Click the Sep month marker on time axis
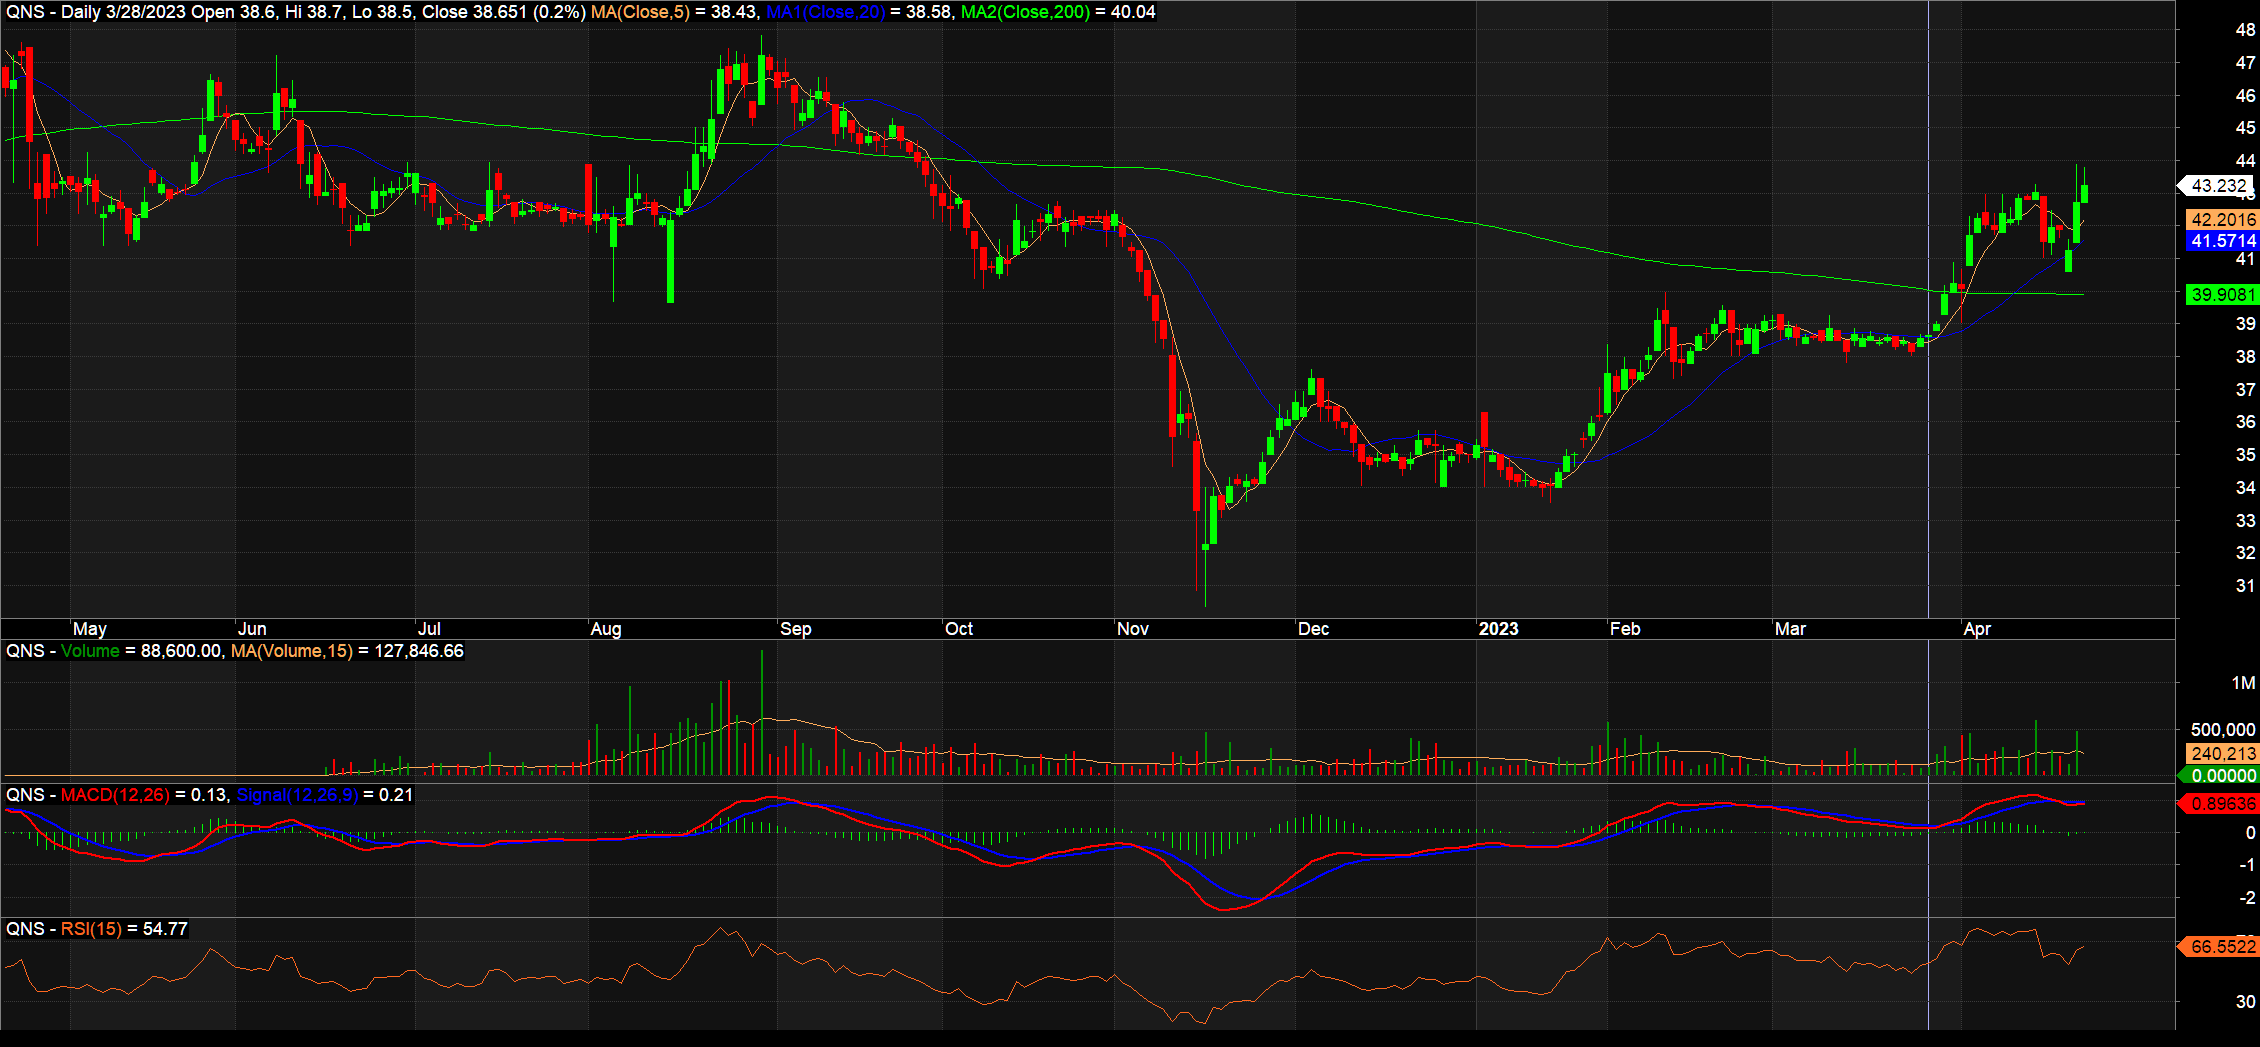This screenshot has height=1047, width=2260. click(x=796, y=629)
